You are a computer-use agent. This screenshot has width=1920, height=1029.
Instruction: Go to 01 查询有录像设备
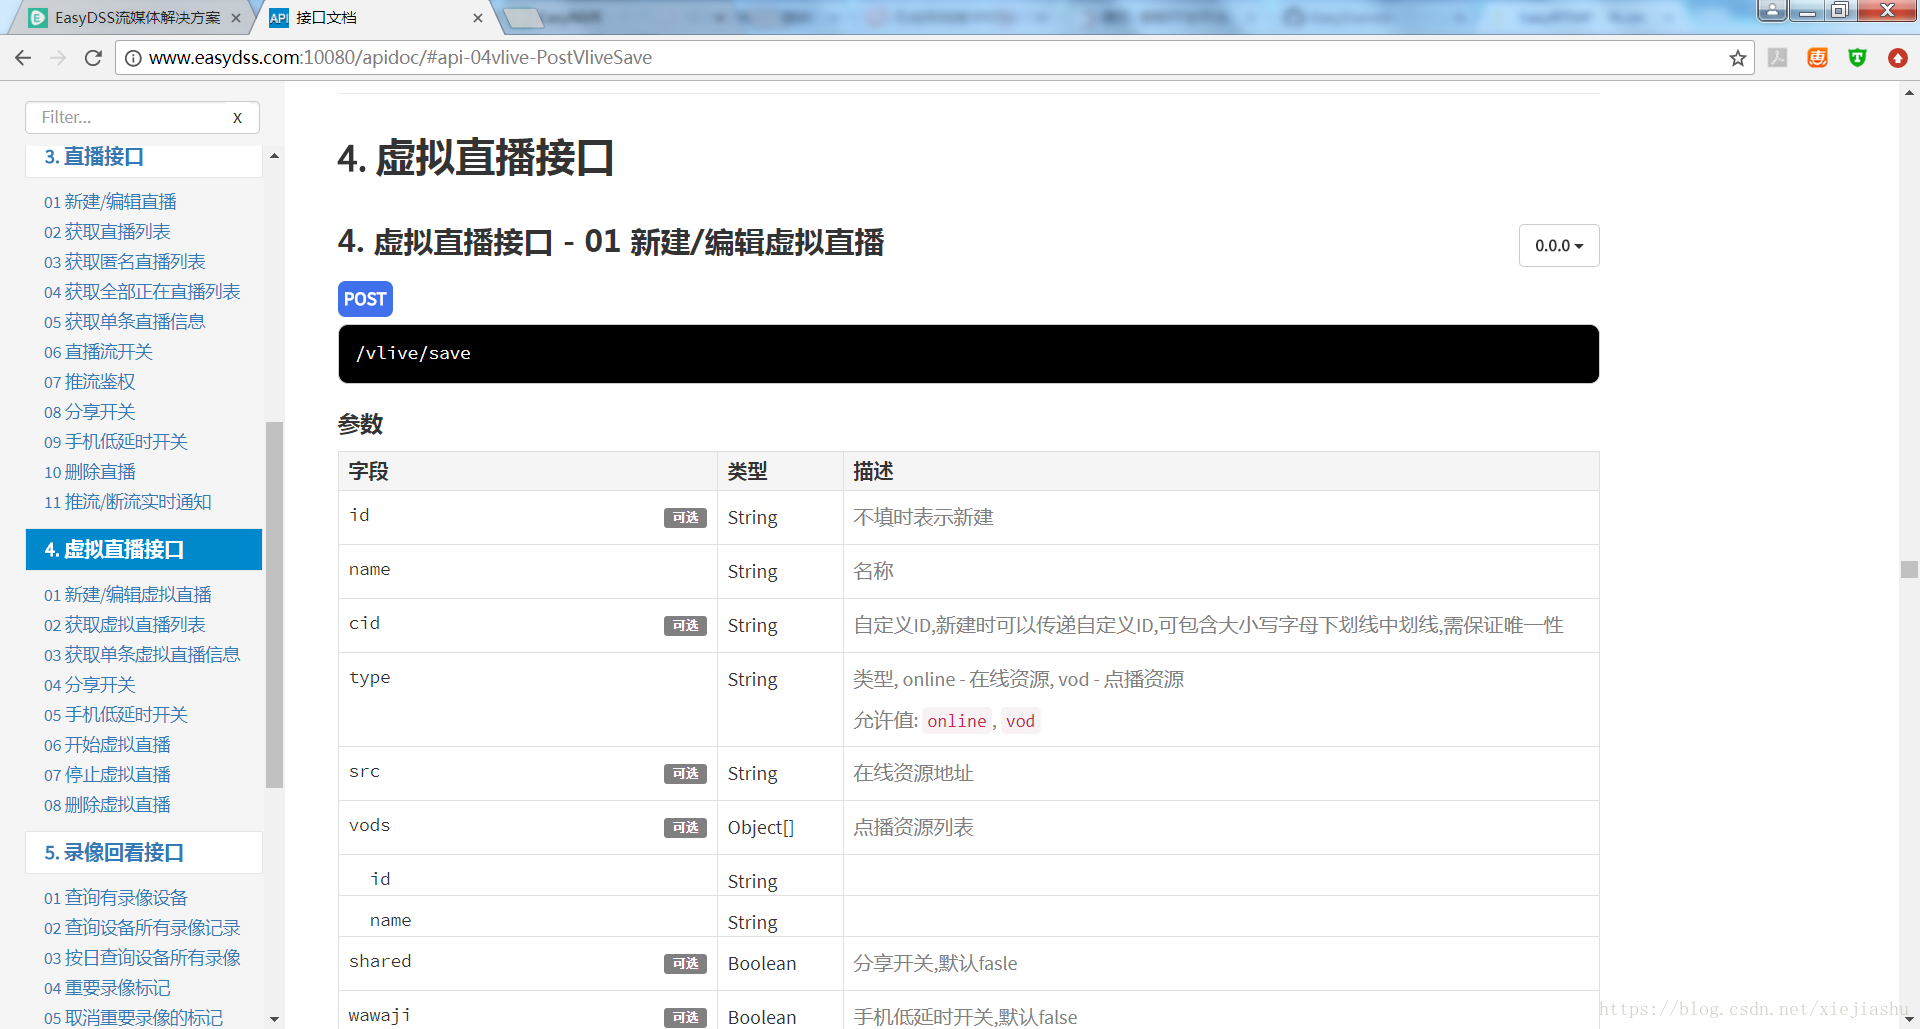coord(116,898)
